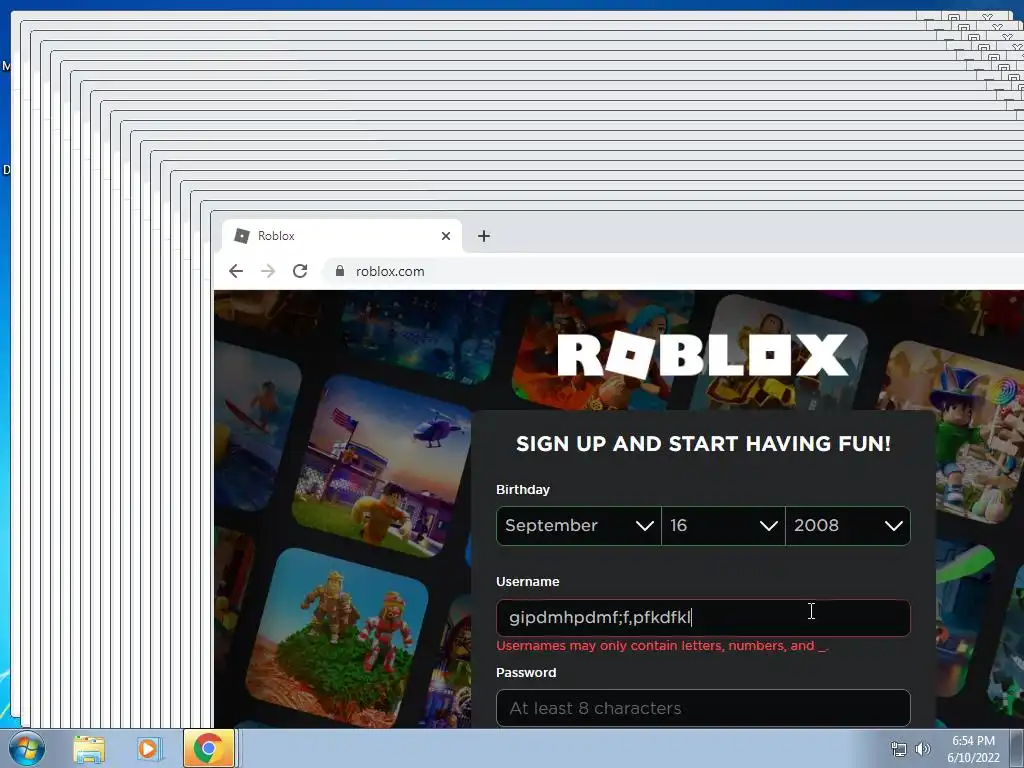Click the username error message text
The image size is (1024, 768).
point(662,646)
